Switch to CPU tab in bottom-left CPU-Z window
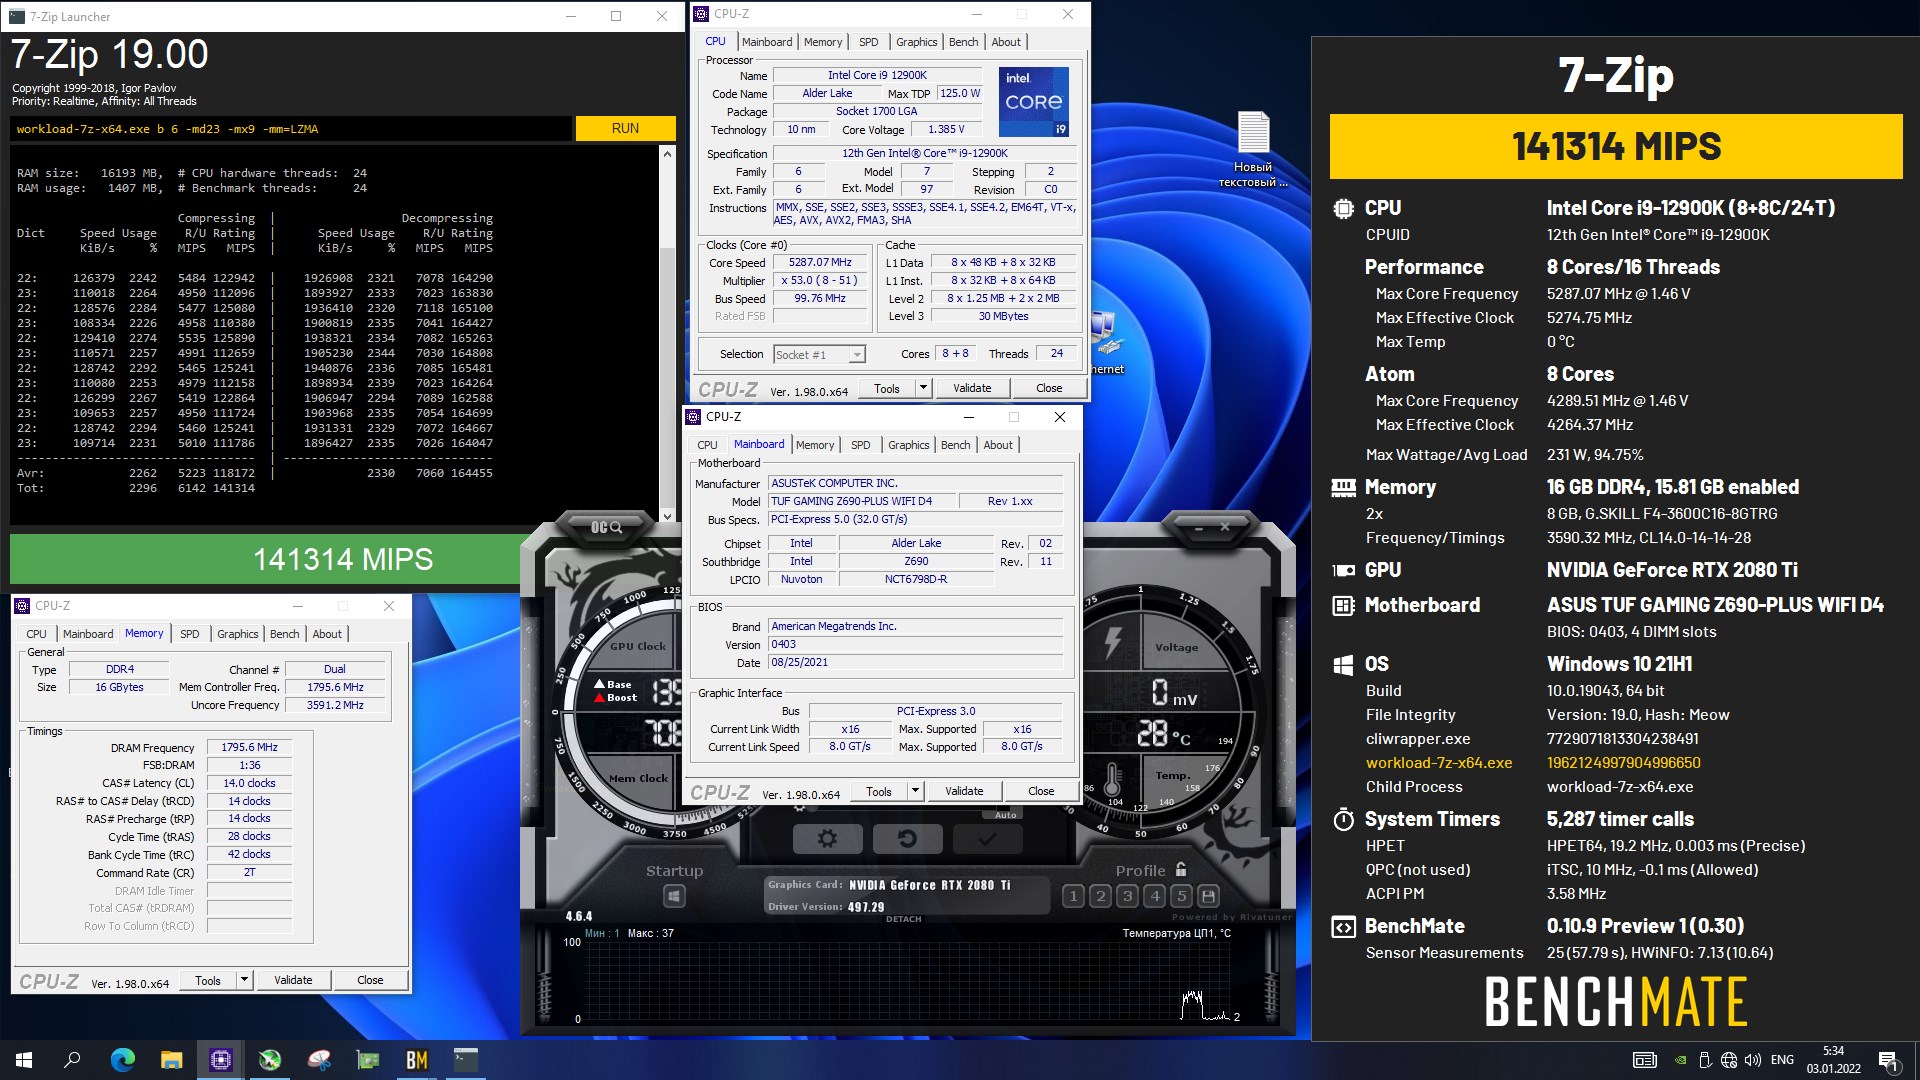This screenshot has height=1080, width=1920. (36, 634)
